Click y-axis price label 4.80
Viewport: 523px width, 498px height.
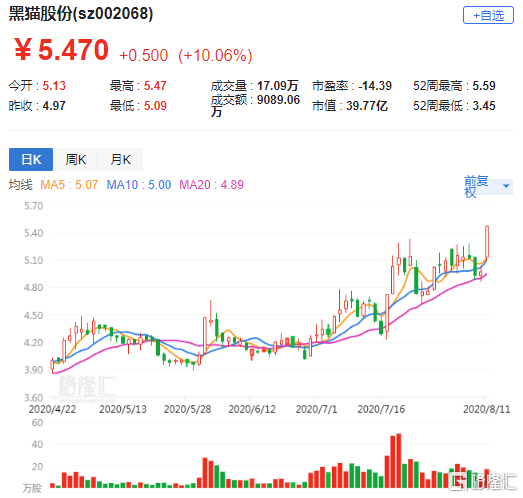pos(34,288)
